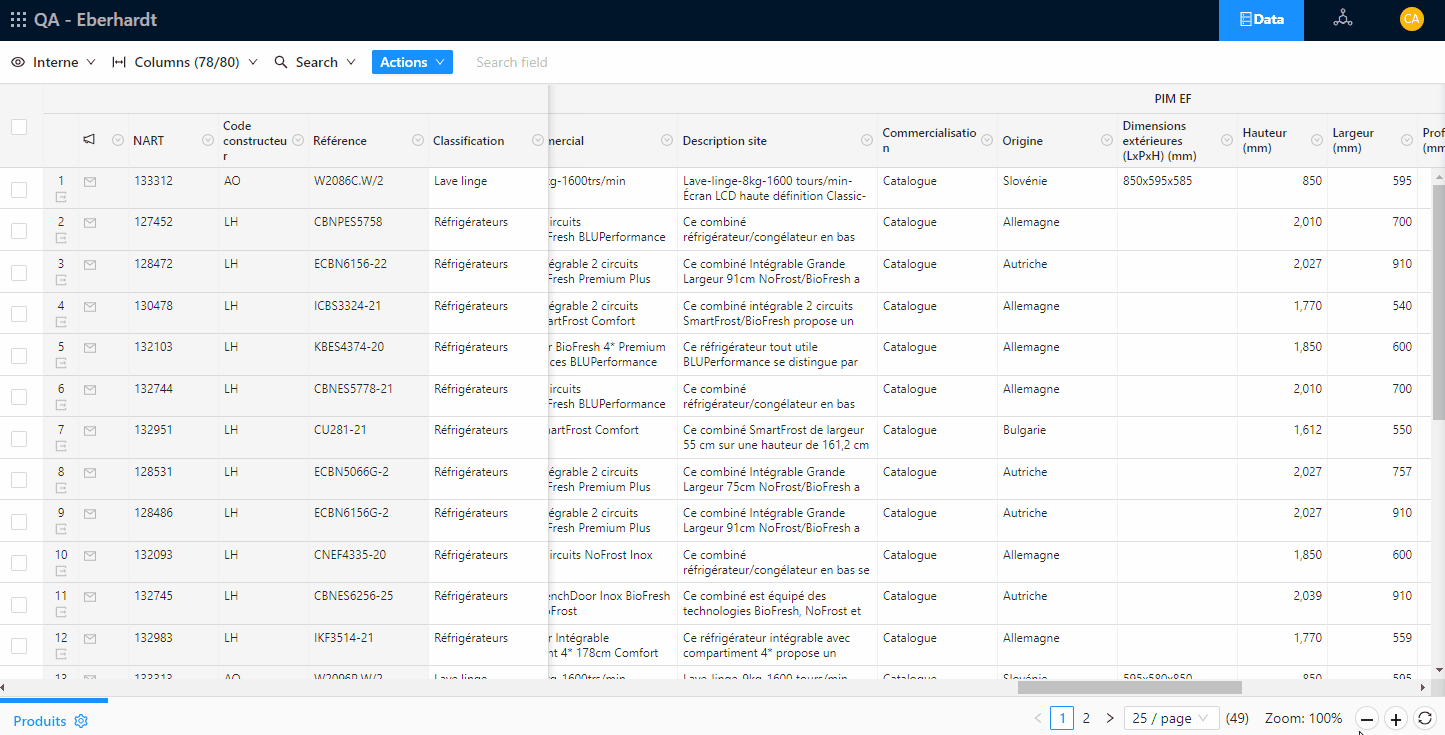Click the envelope icon in row 1

click(90, 182)
